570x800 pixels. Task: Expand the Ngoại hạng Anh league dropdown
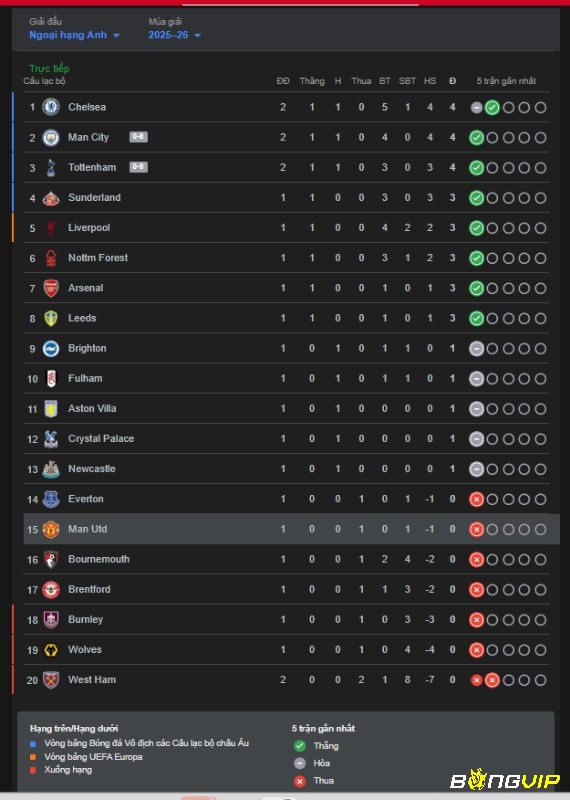coord(74,35)
